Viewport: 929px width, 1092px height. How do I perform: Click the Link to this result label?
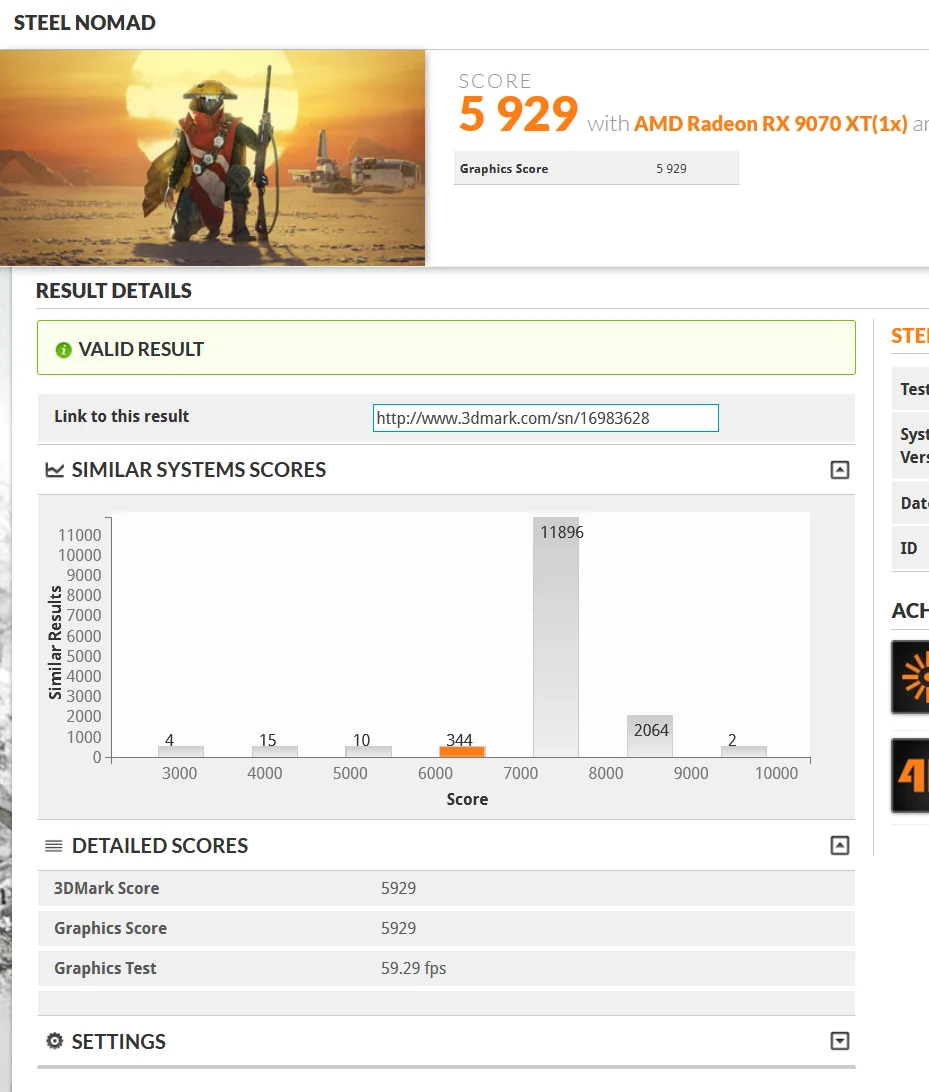coord(122,416)
